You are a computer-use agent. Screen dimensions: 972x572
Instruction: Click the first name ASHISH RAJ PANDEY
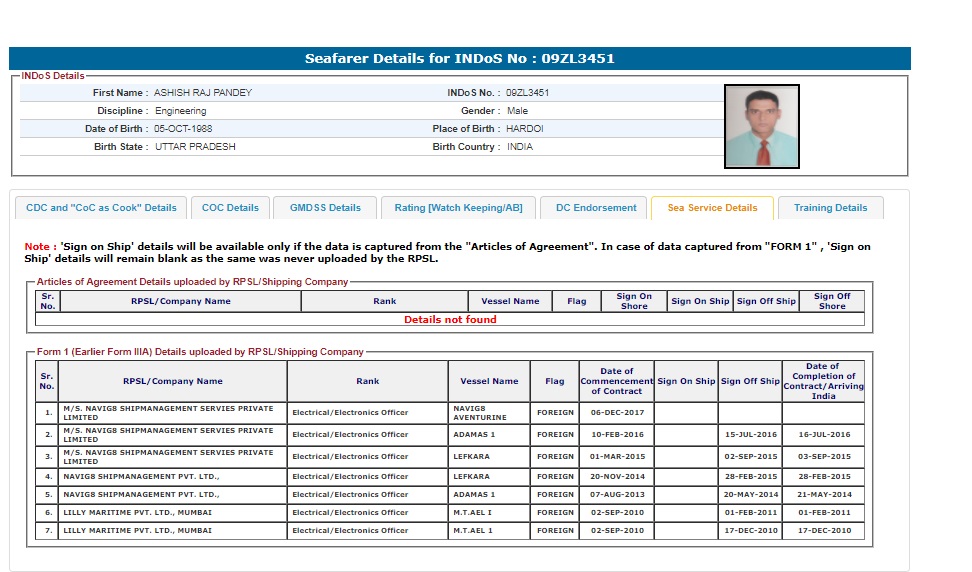pos(202,93)
